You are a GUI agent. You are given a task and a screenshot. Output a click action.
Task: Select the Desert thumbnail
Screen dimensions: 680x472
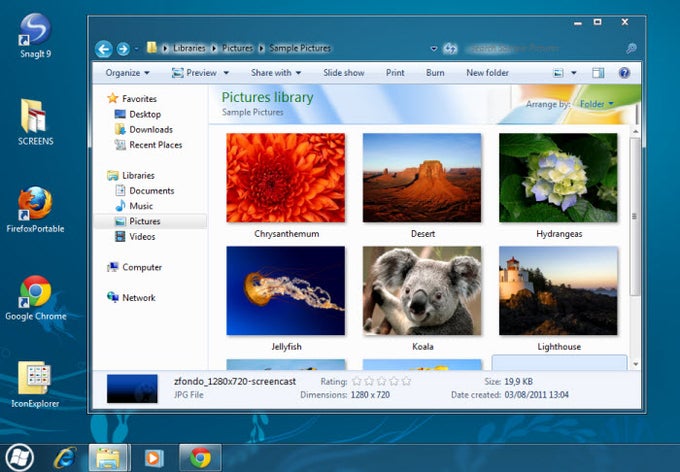click(x=422, y=178)
